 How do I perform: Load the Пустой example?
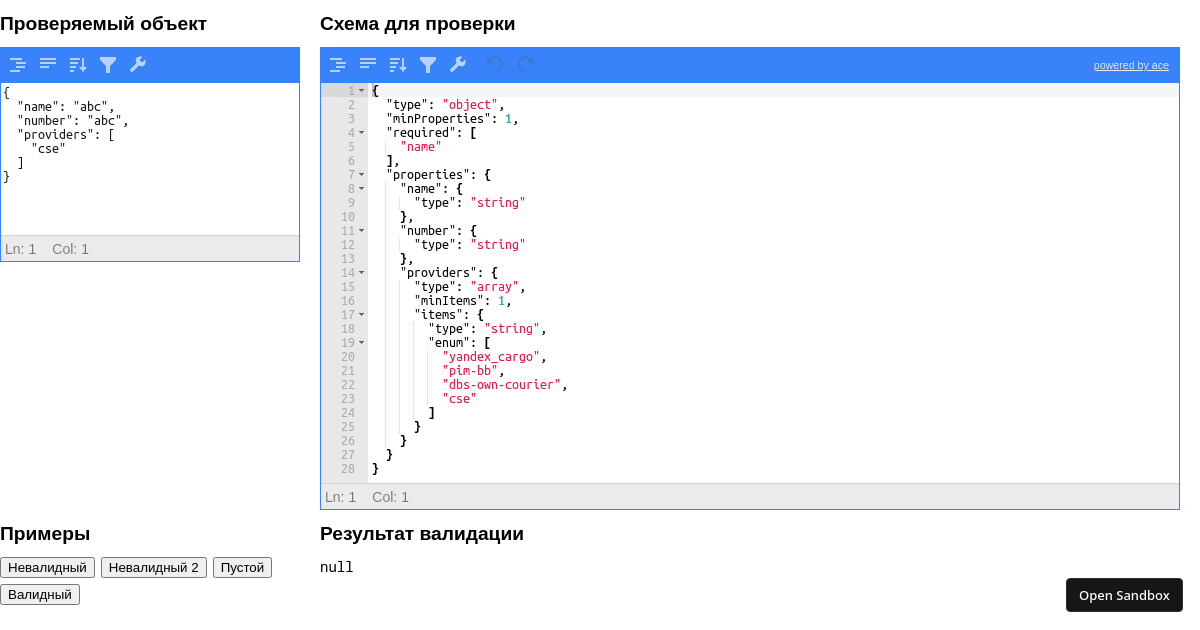coord(242,568)
